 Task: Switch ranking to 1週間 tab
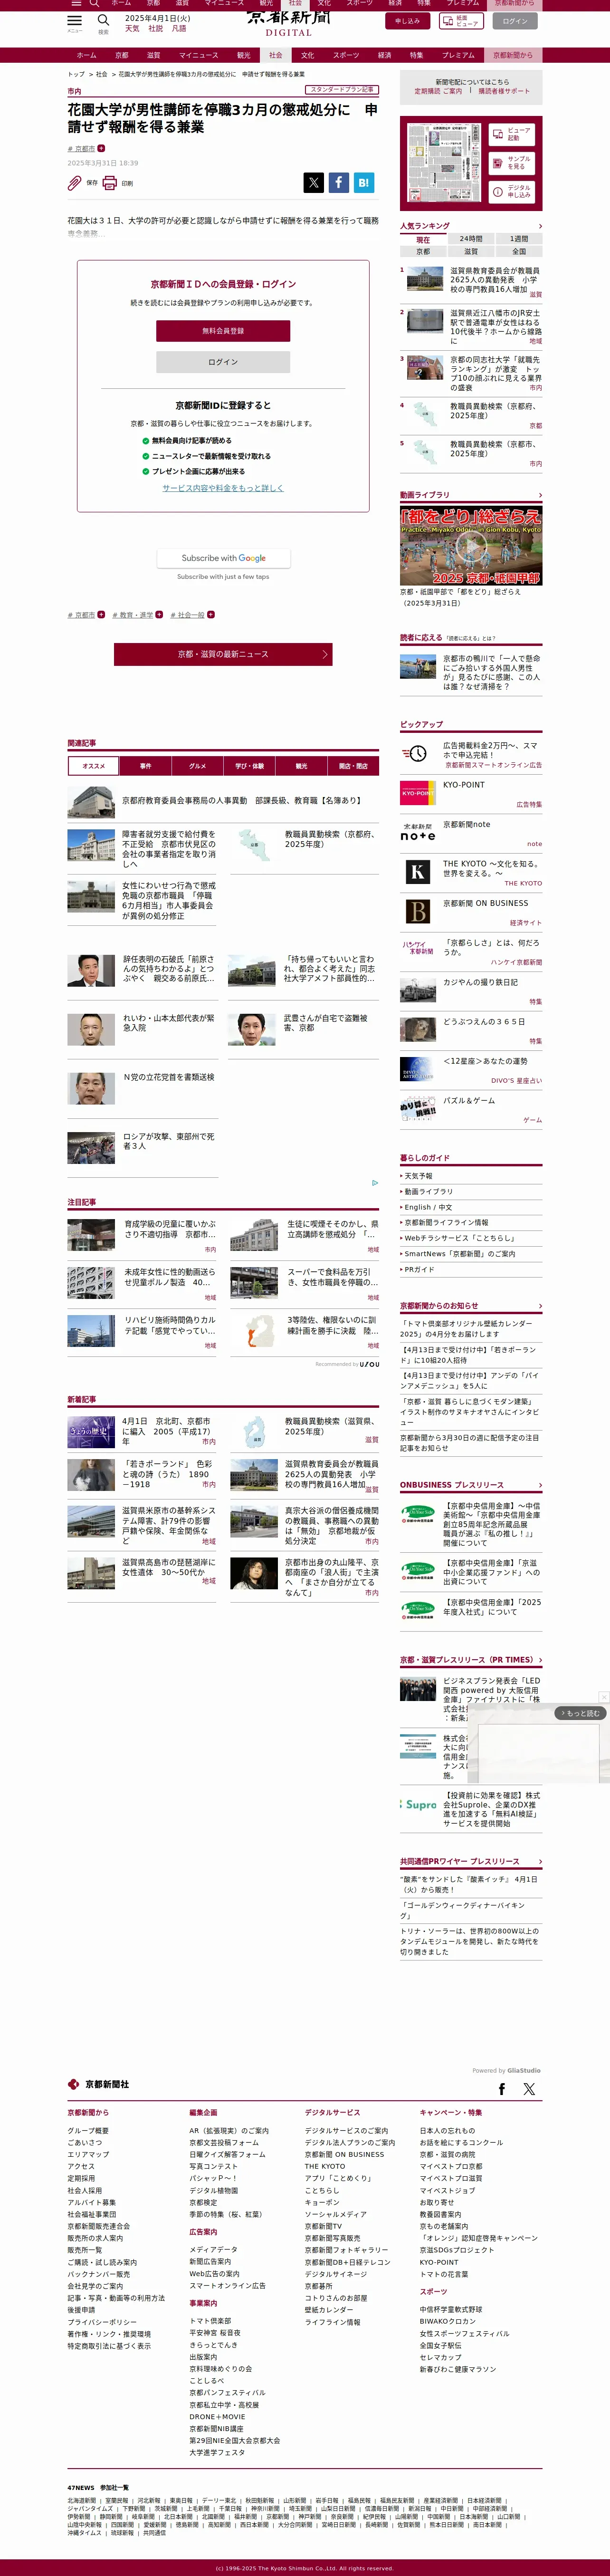(x=519, y=240)
